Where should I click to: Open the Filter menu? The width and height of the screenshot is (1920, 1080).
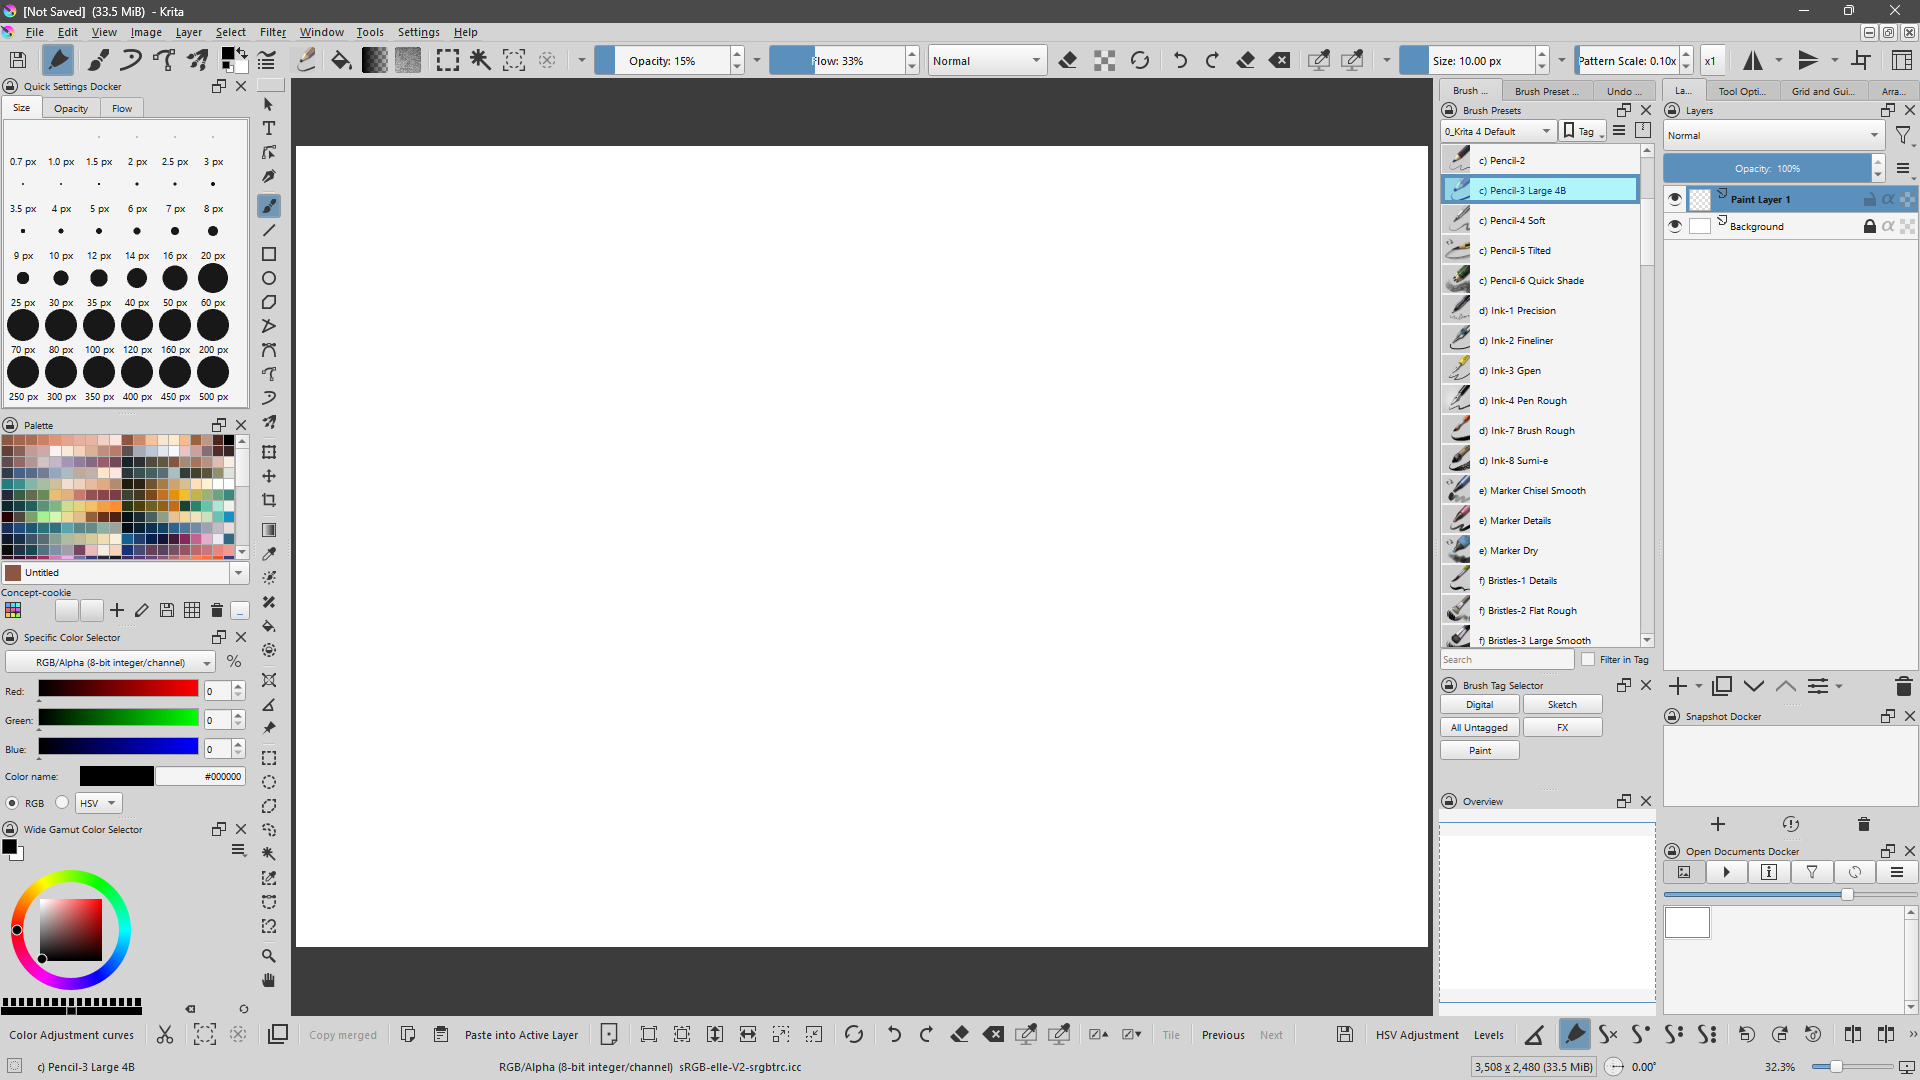click(x=272, y=32)
